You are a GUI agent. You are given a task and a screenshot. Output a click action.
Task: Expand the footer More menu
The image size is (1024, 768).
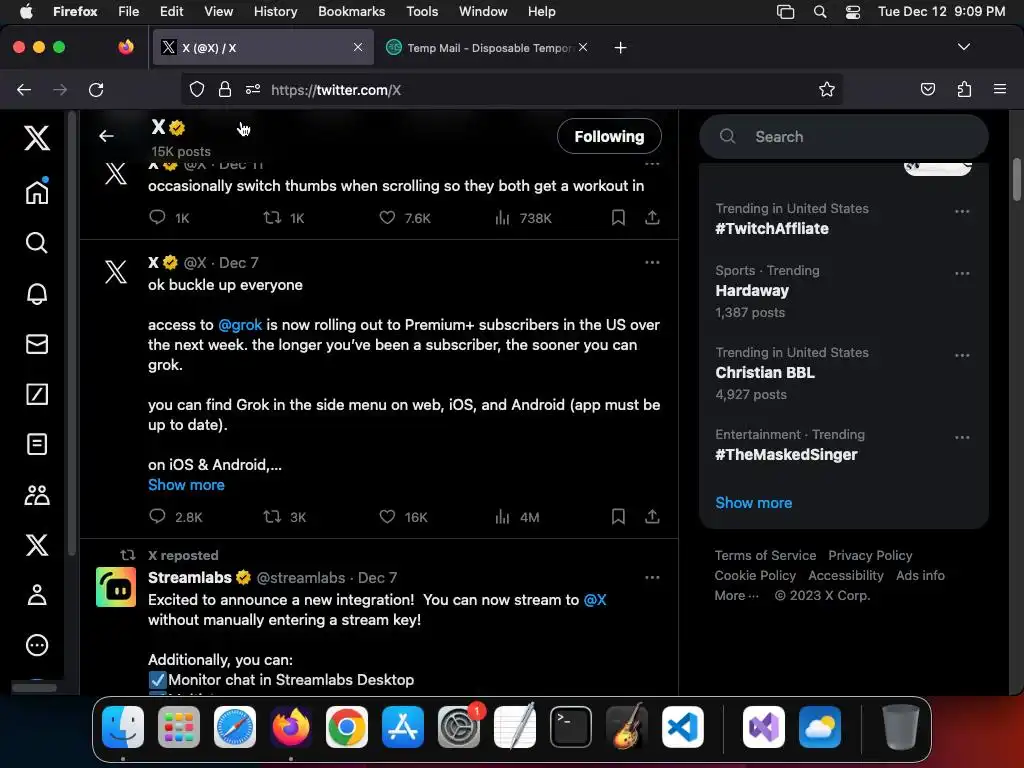[x=736, y=596]
